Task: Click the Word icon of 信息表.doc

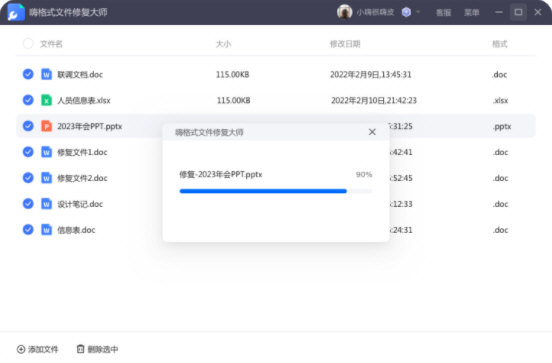Action: [x=46, y=230]
